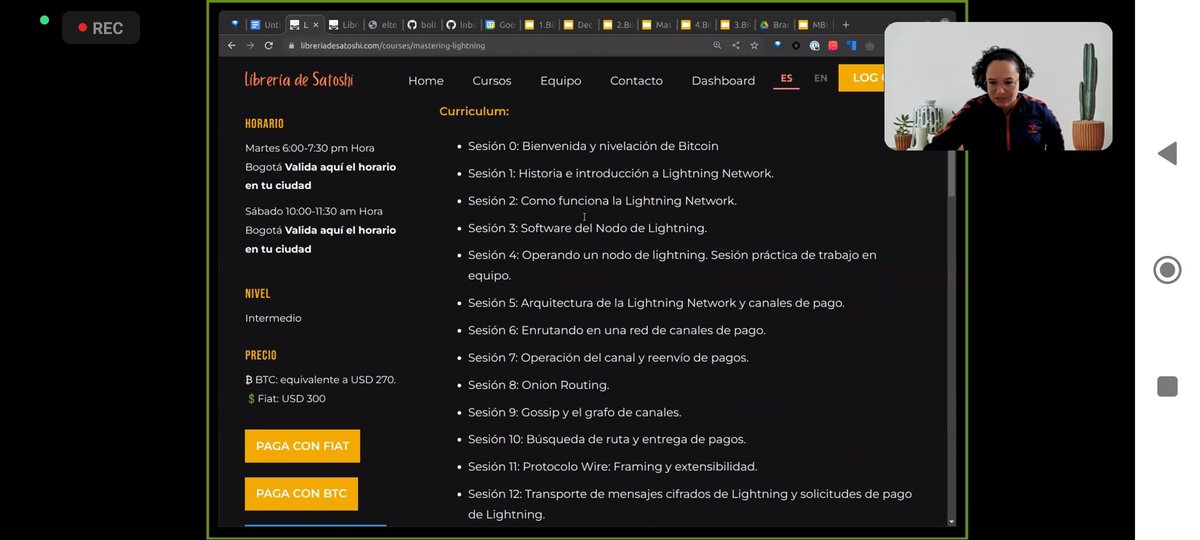Click the browser back arrow
The height and width of the screenshot is (540, 1200).
point(232,45)
